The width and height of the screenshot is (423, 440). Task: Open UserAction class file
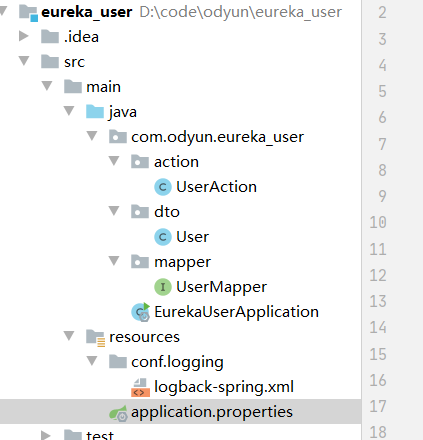pos(216,187)
